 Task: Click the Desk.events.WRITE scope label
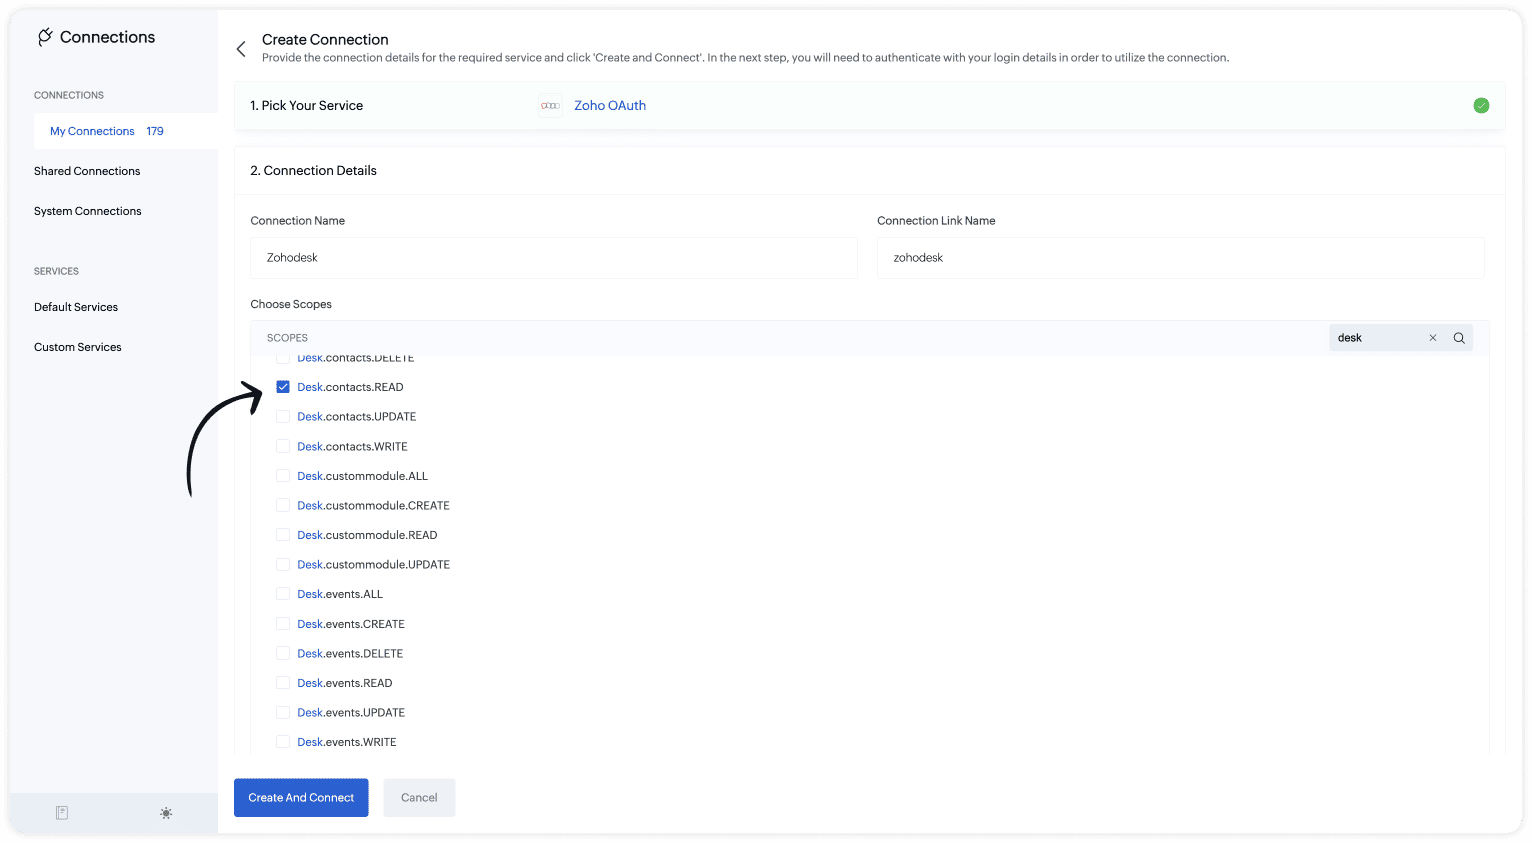(347, 742)
